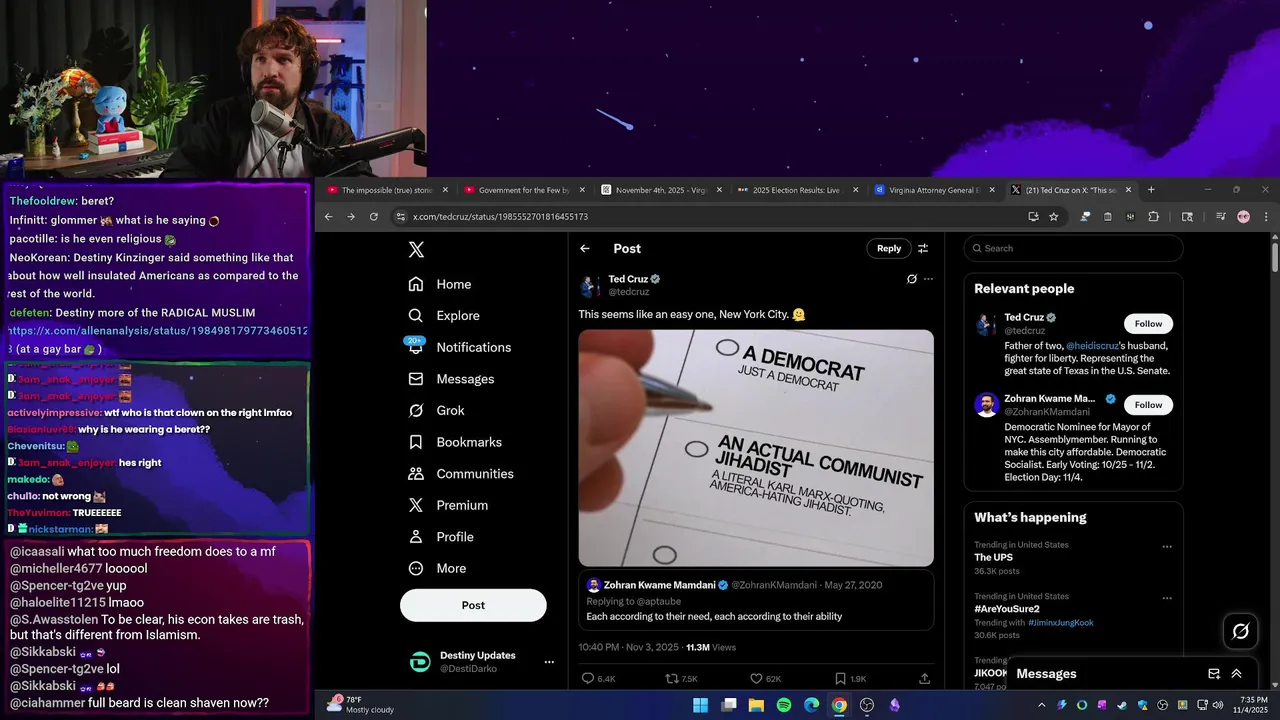This screenshot has width=1280, height=720.
Task: Bookmark this page with star icon
Action: point(1053,216)
